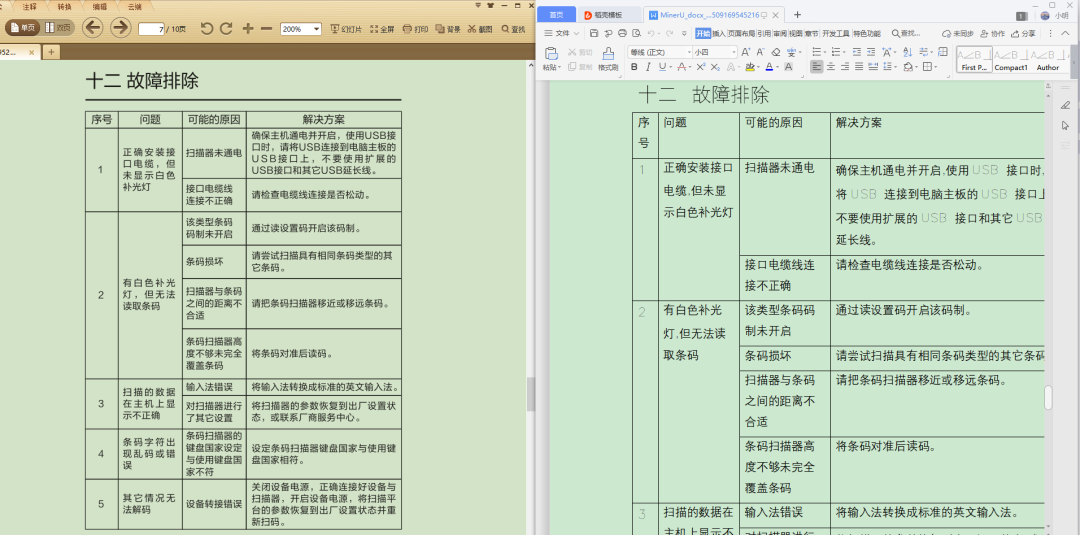The width and height of the screenshot is (1080, 535).
Task: Open the 云端 tab in PDF reader
Action: coord(134,6)
